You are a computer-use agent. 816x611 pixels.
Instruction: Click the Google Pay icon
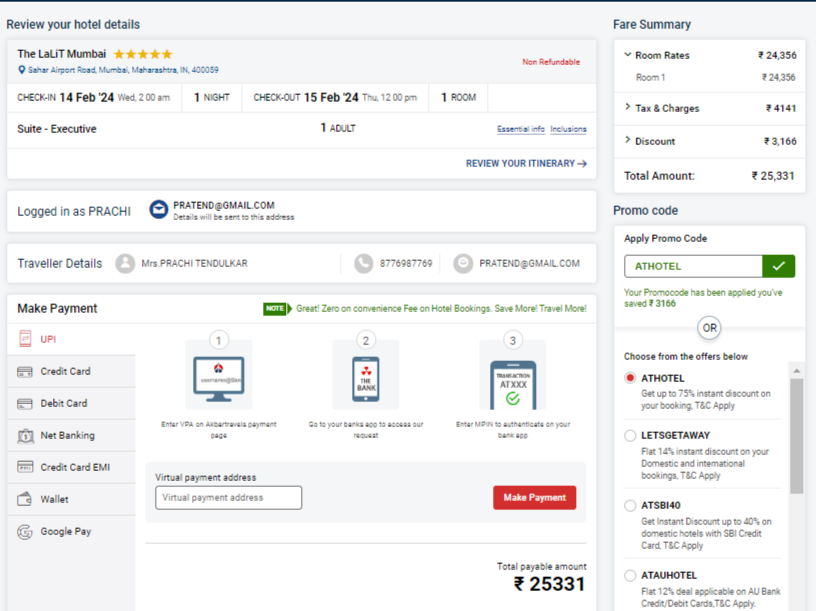(x=25, y=532)
